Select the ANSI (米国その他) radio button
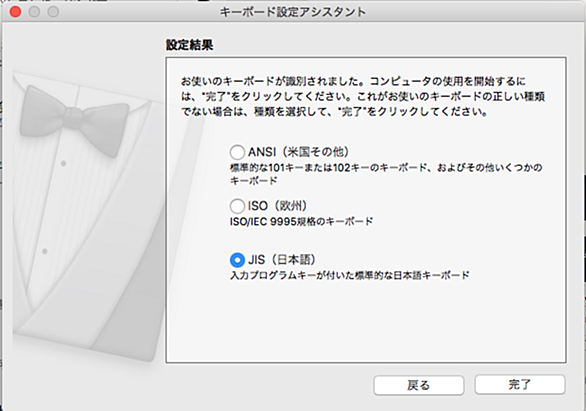Screen dimensions: 586x411 tap(237, 152)
